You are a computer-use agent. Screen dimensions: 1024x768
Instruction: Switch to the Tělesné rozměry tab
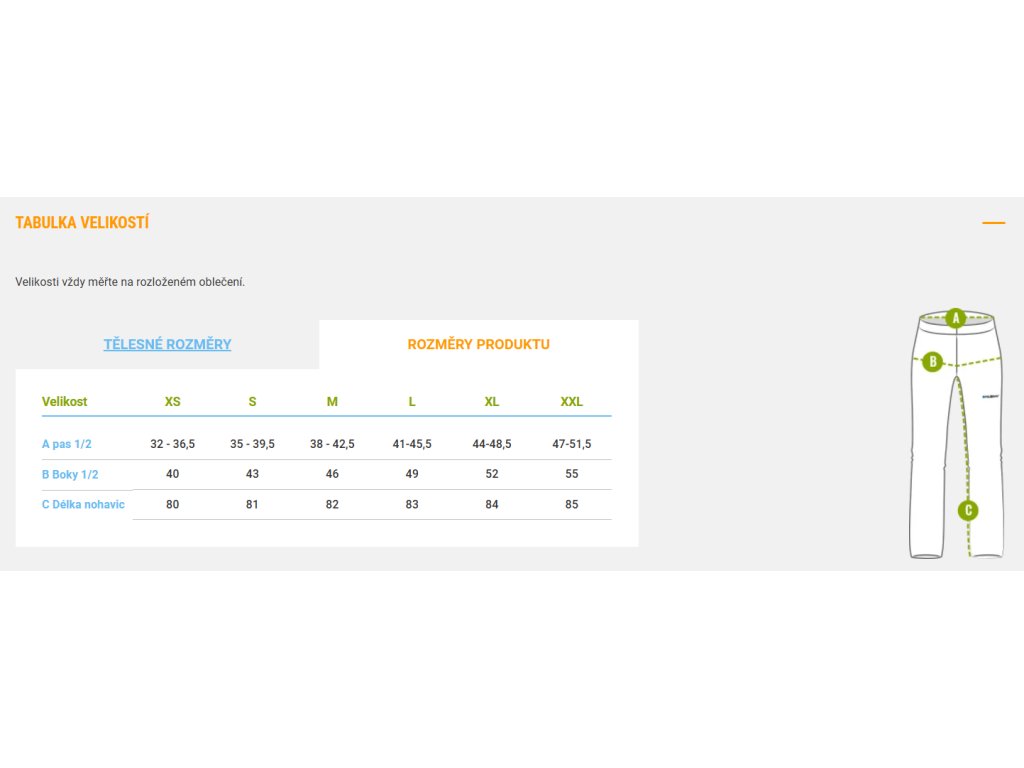point(167,344)
